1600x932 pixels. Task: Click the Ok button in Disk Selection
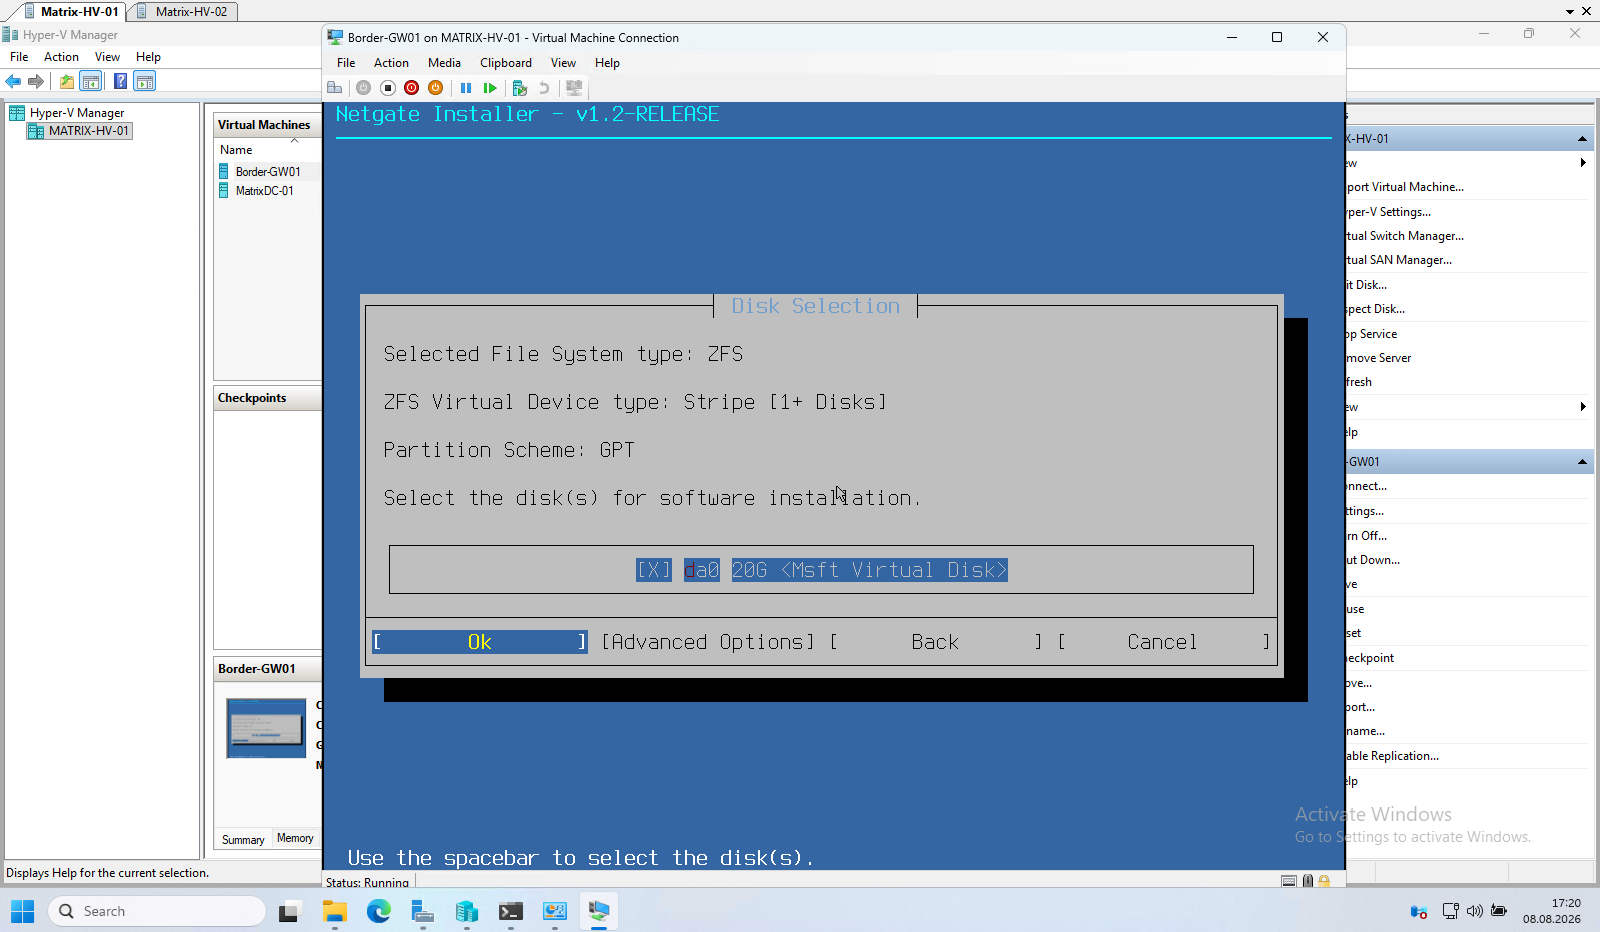pyautogui.click(x=480, y=642)
